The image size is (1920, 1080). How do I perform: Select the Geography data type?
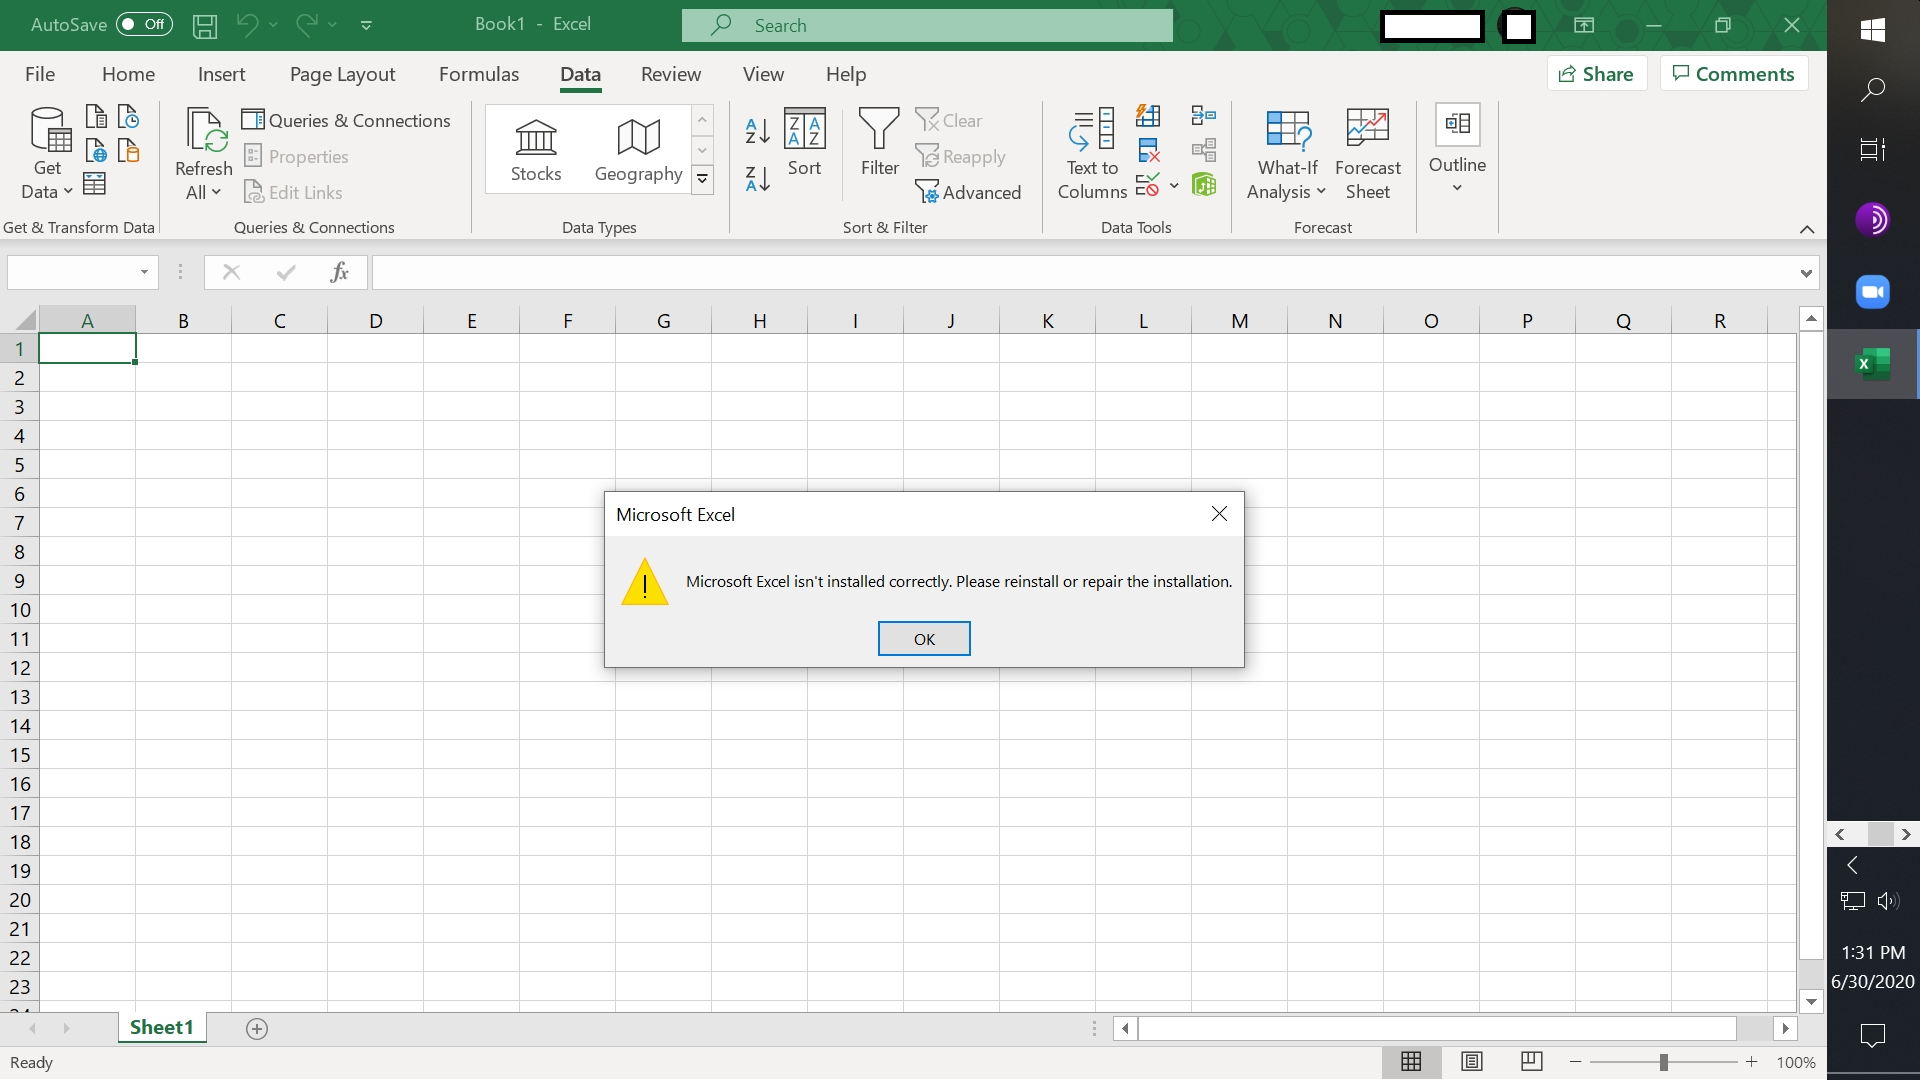point(638,150)
